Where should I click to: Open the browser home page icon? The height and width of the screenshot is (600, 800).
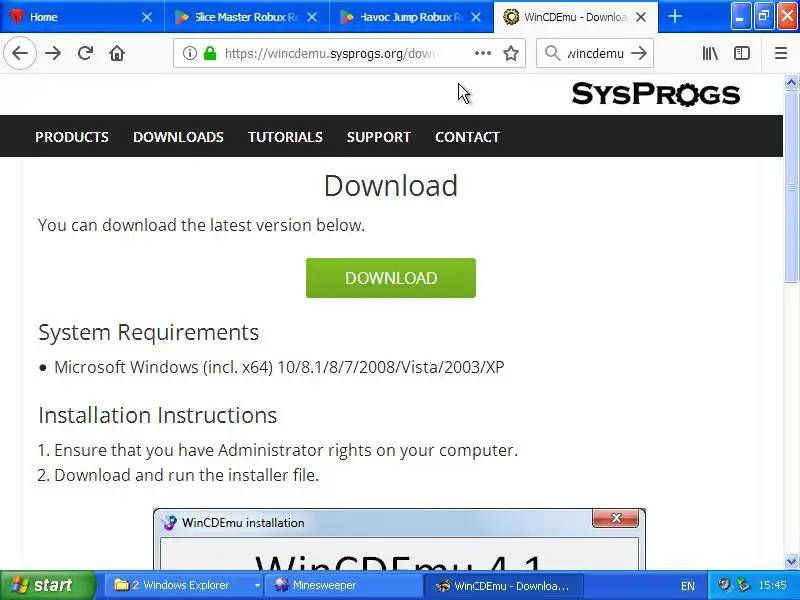point(117,53)
